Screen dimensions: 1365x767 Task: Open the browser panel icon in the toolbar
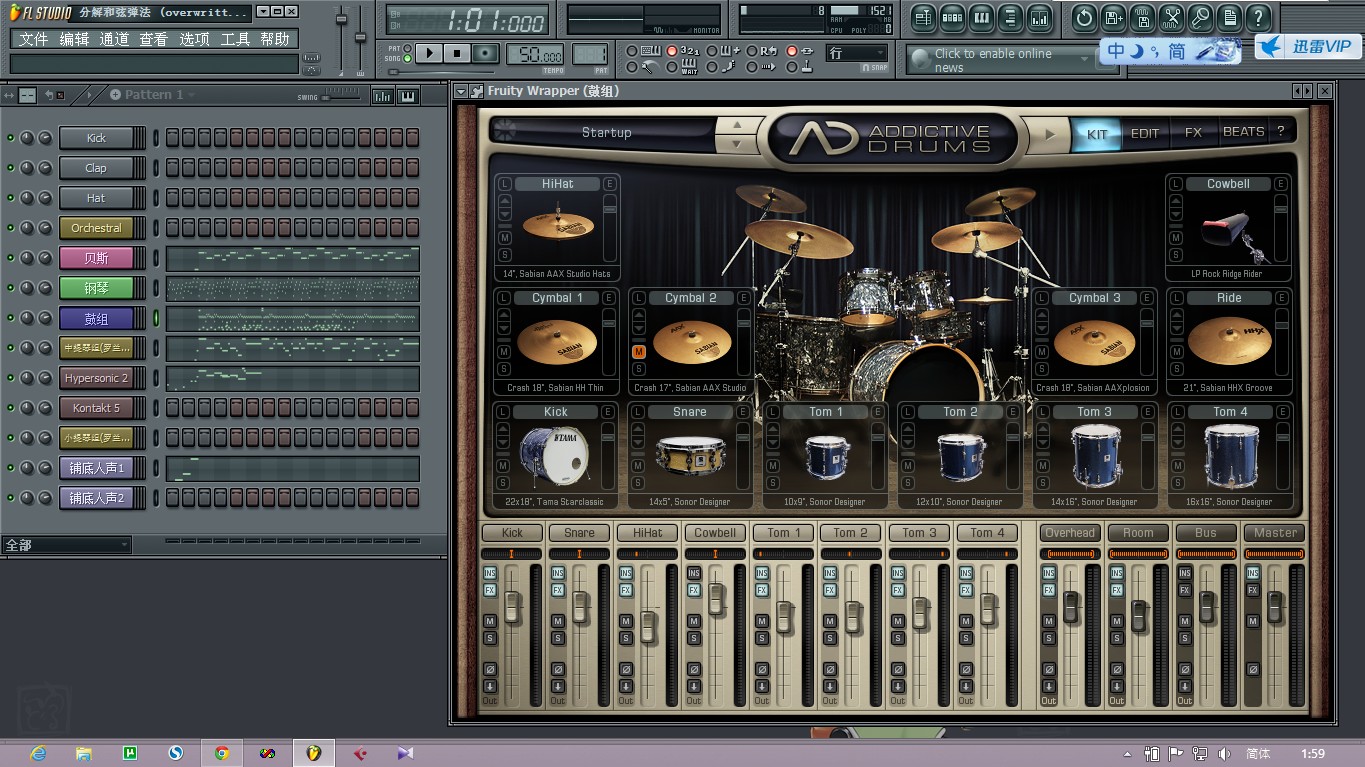coord(1010,17)
